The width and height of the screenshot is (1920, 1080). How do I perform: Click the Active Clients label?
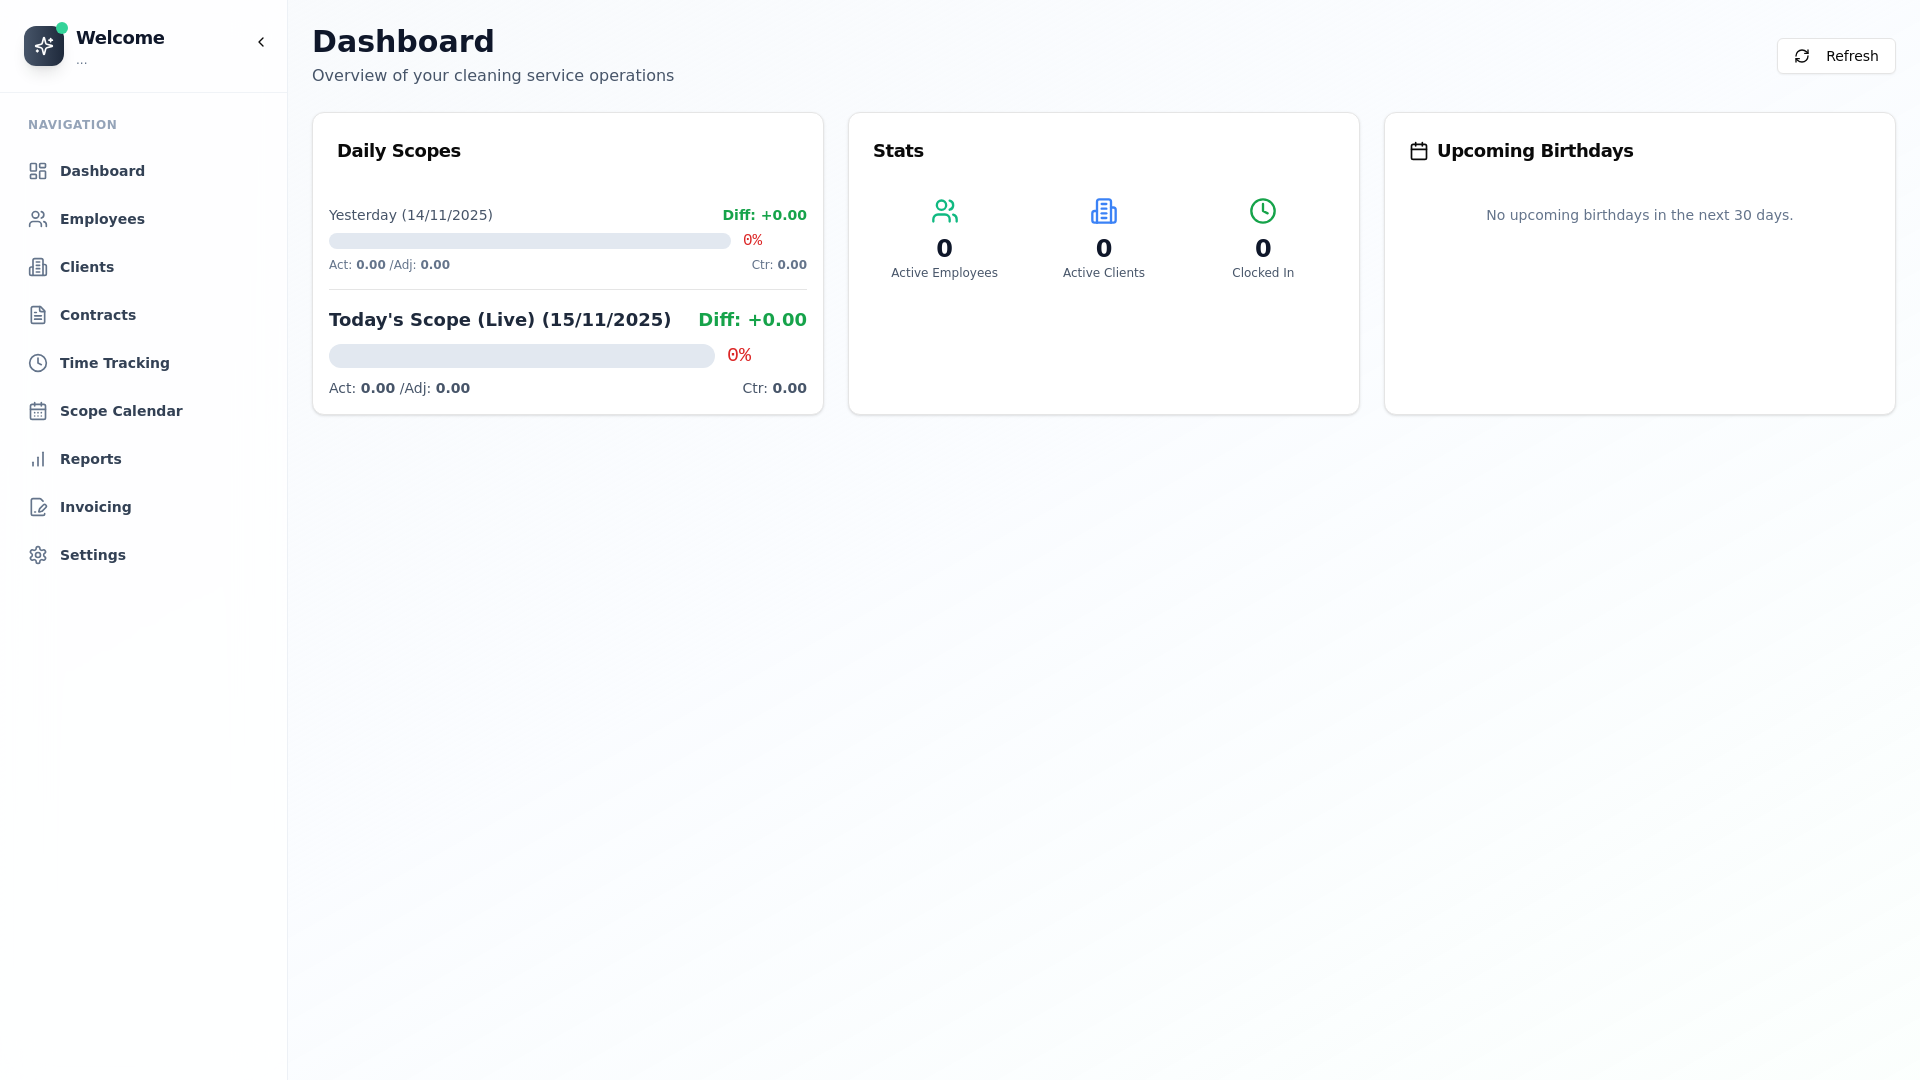1104,273
